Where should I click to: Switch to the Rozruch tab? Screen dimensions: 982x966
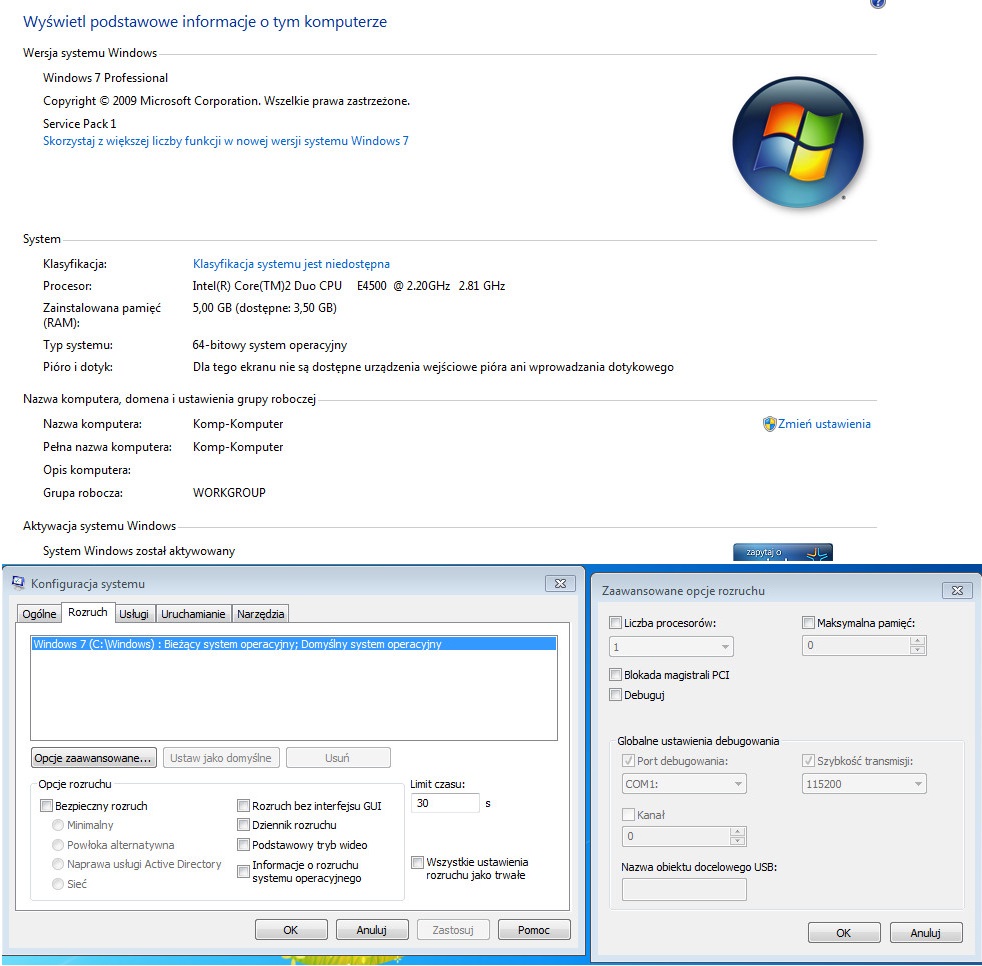tap(88, 612)
